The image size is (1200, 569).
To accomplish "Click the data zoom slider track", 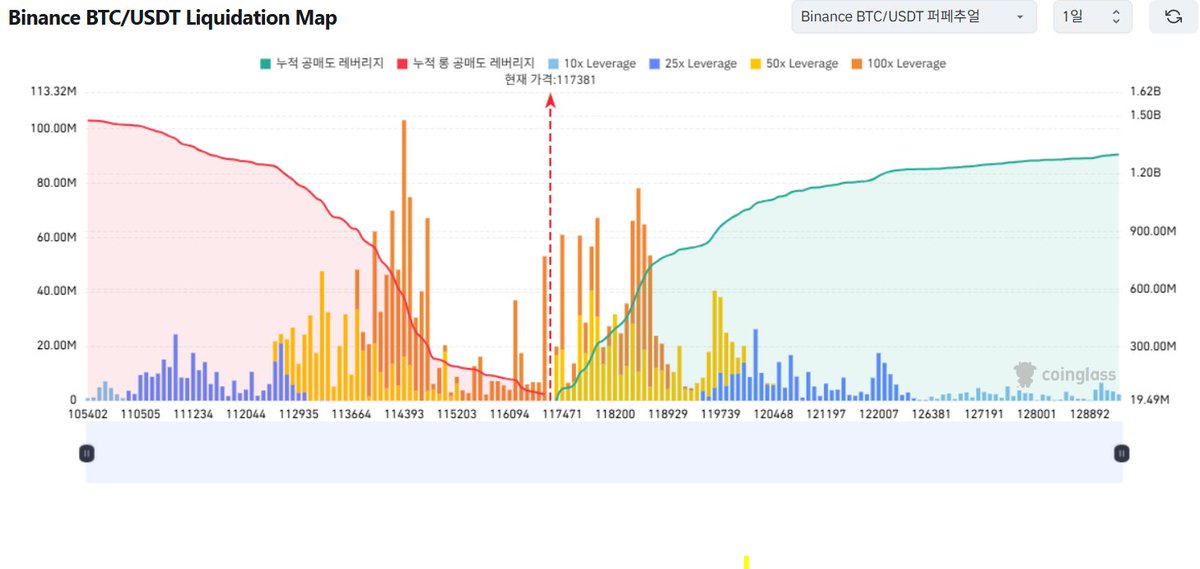I will 604,453.
